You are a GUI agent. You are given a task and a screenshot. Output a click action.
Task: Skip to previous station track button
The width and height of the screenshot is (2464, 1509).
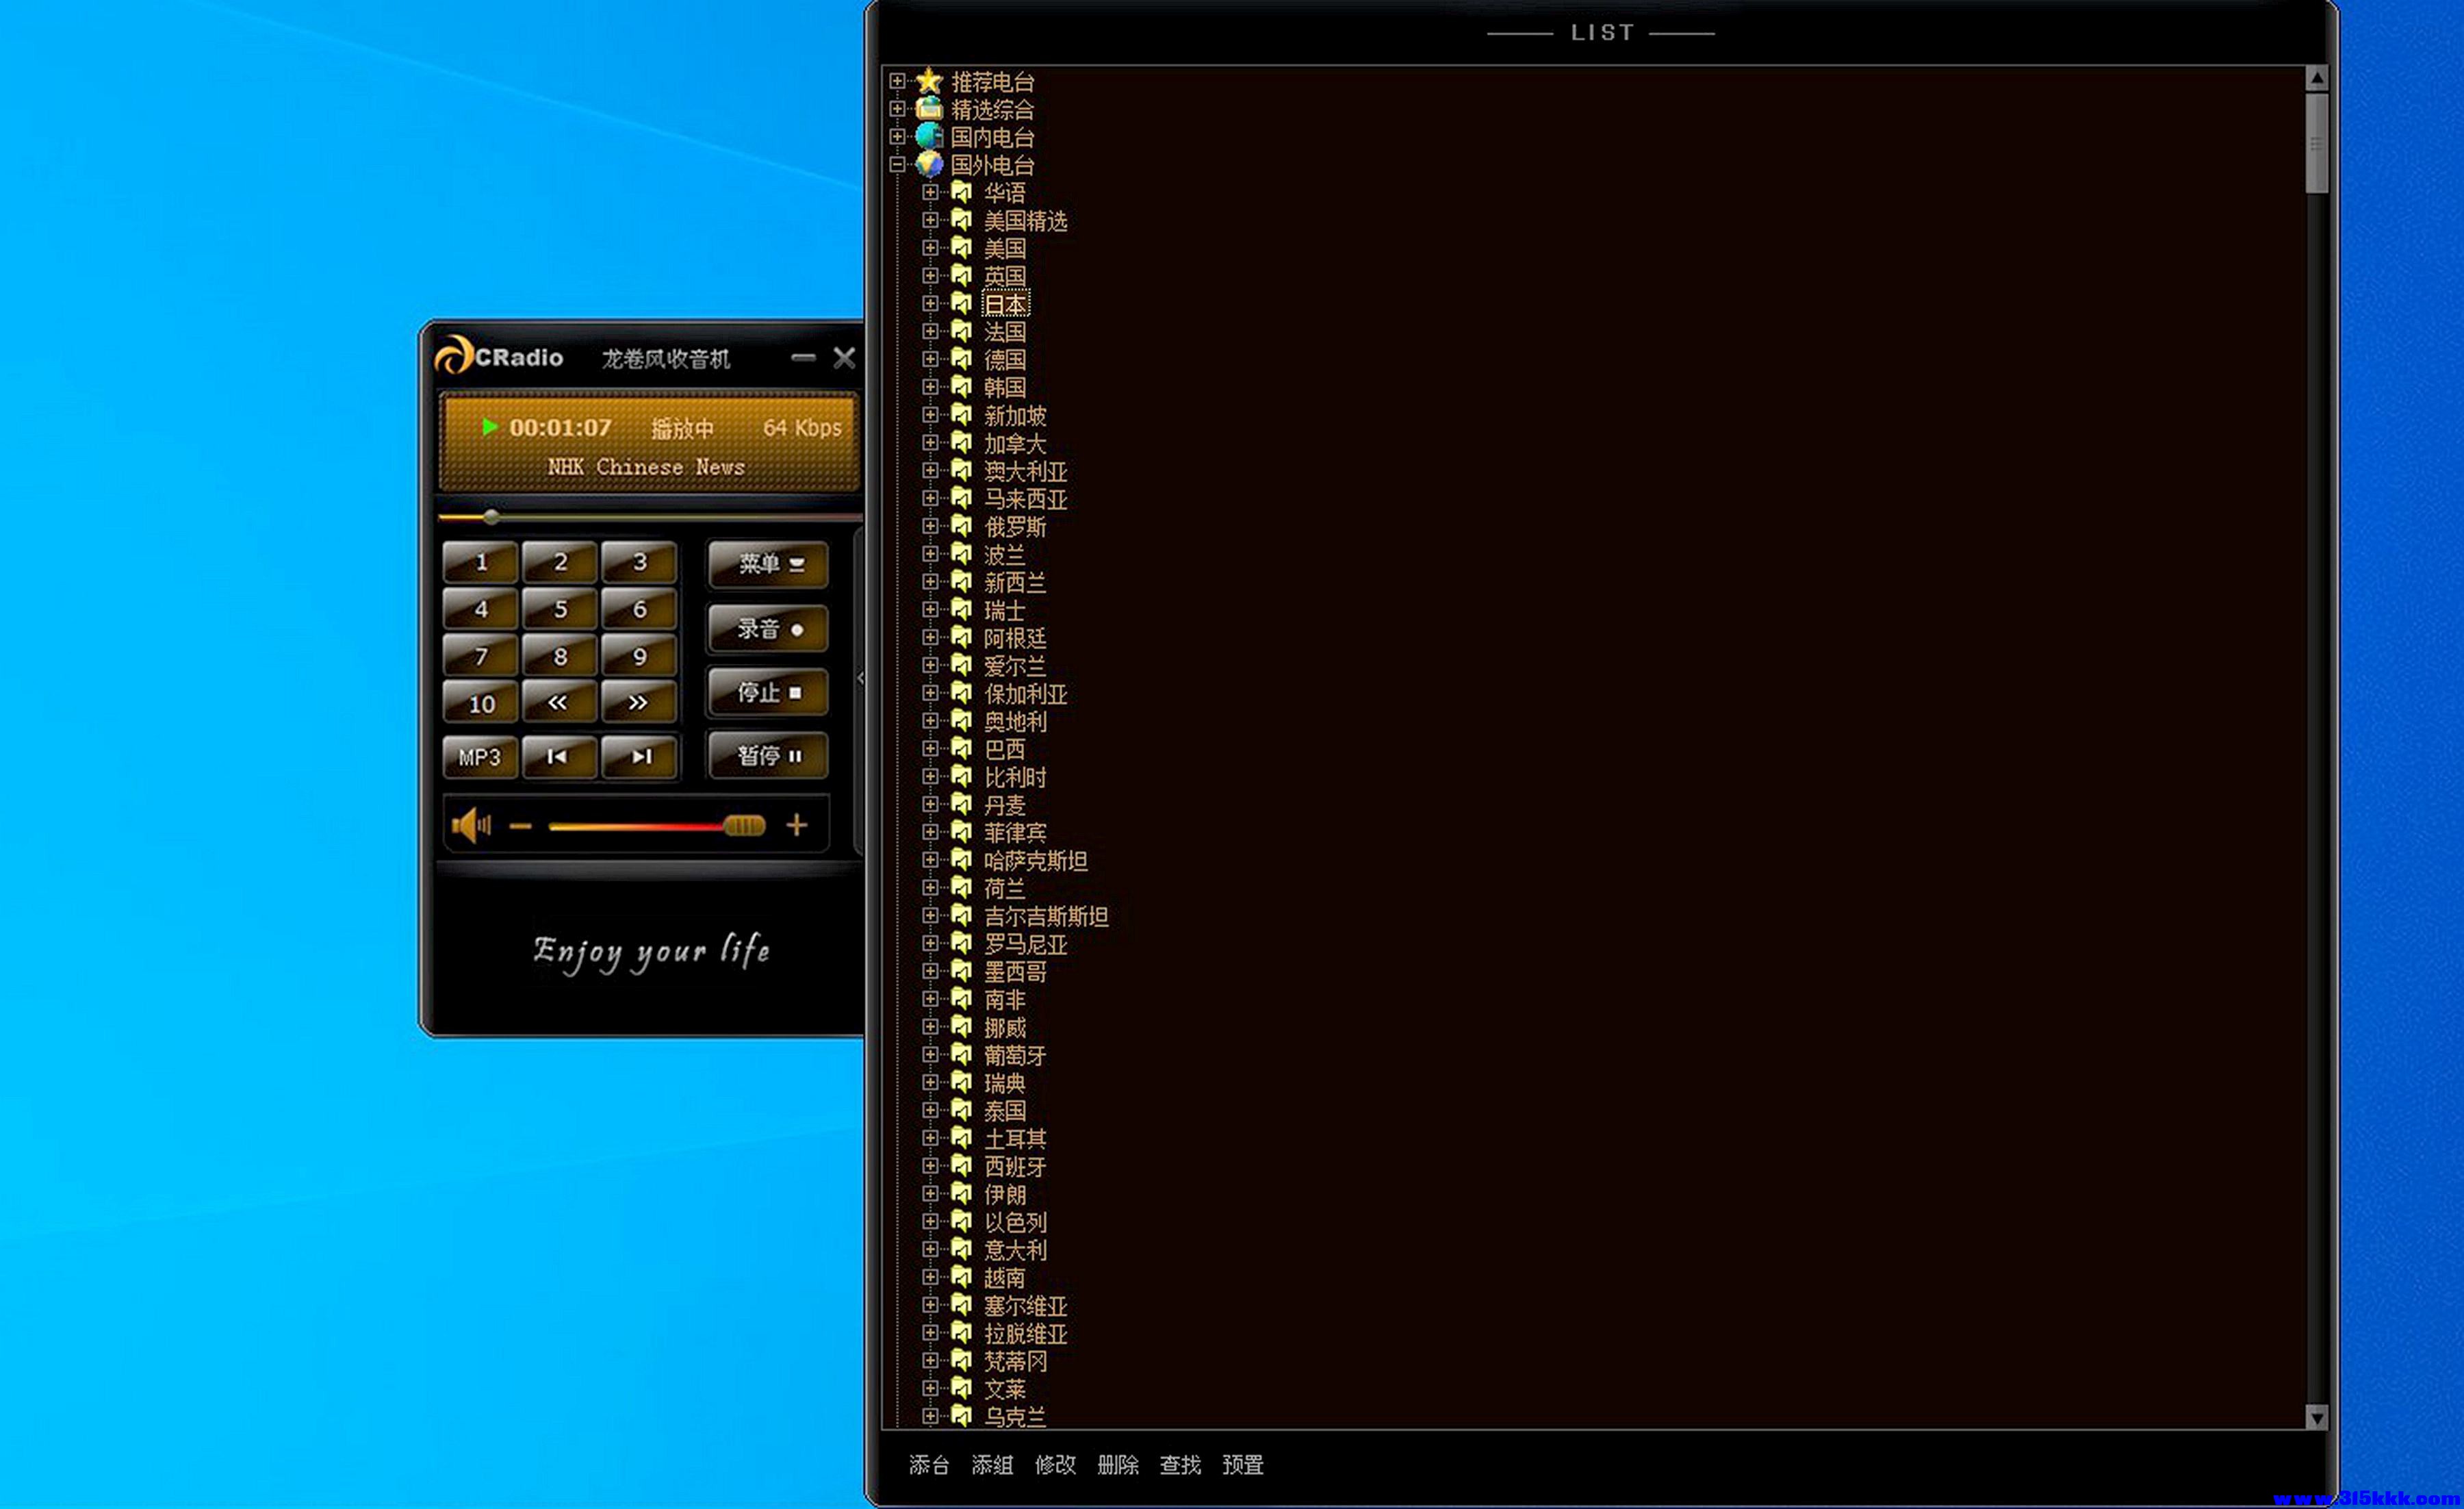[x=558, y=756]
